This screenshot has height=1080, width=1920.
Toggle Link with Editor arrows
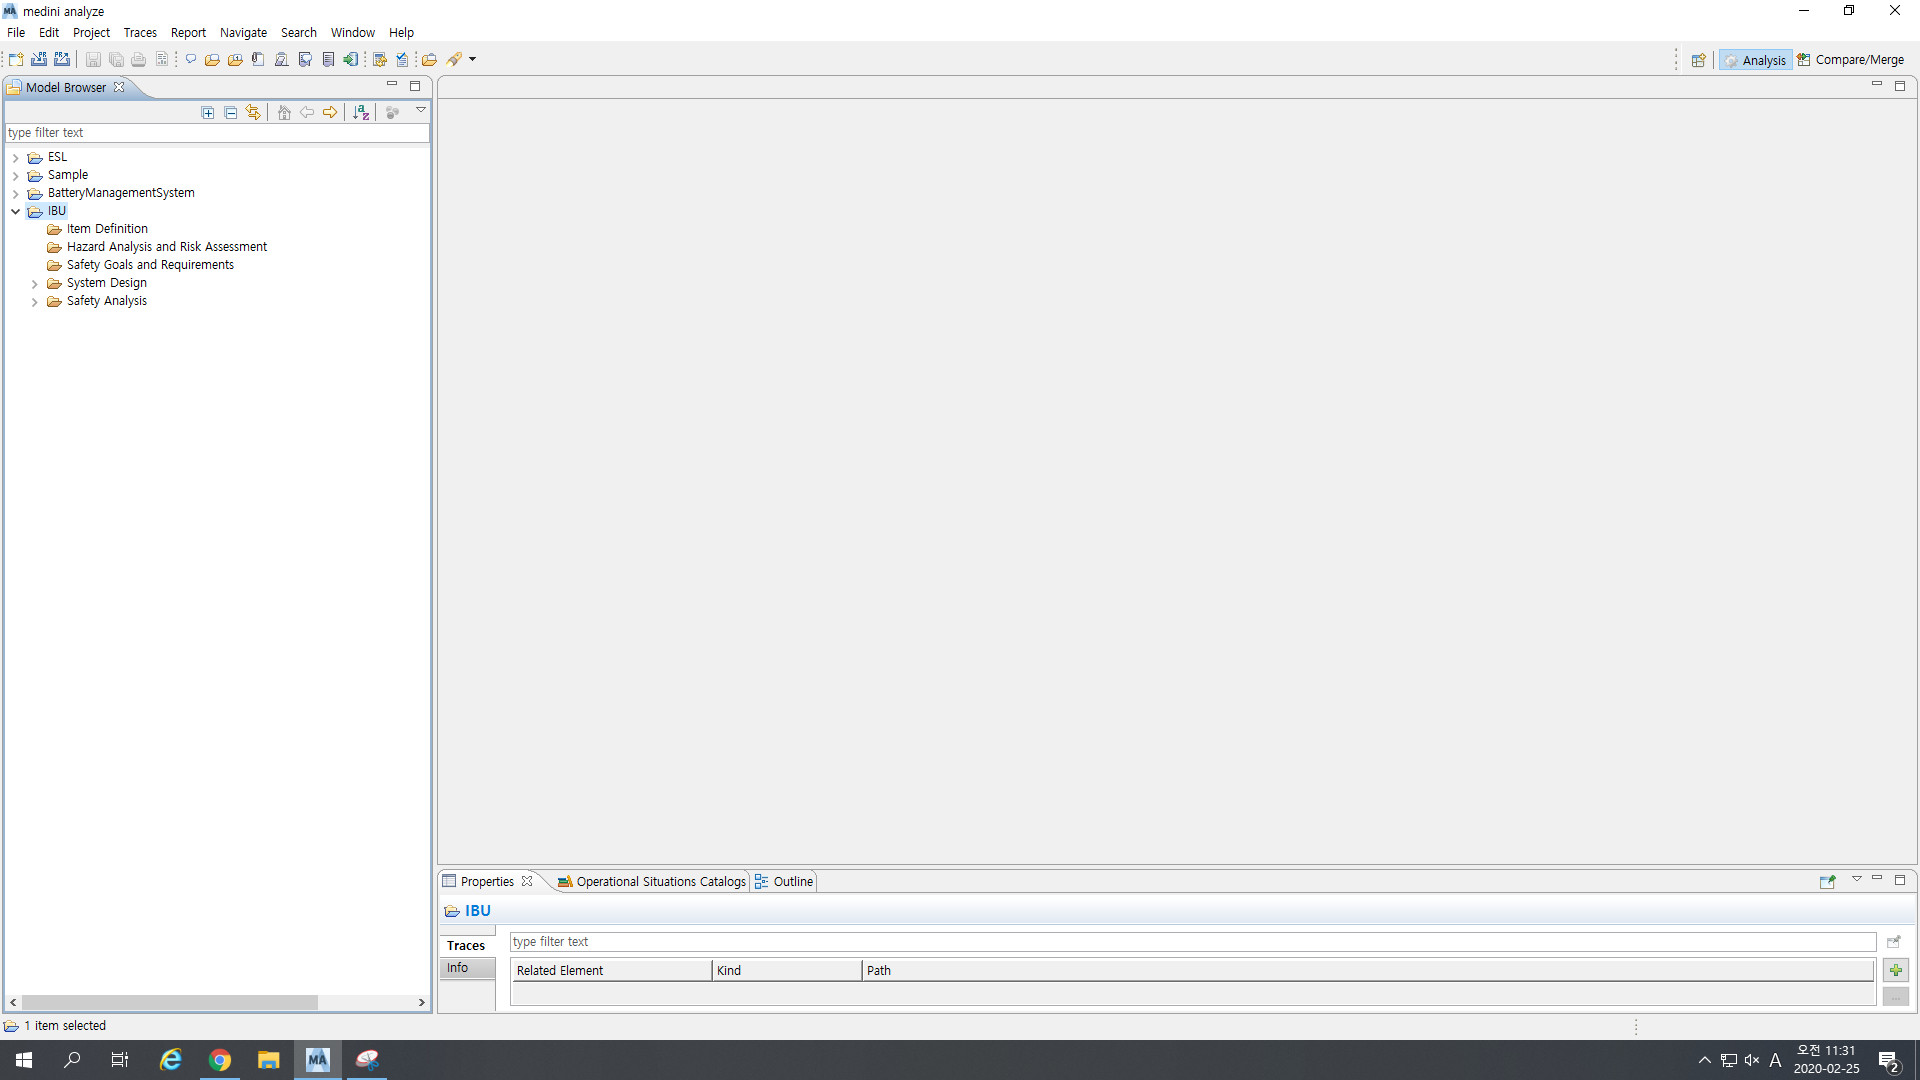click(x=253, y=112)
